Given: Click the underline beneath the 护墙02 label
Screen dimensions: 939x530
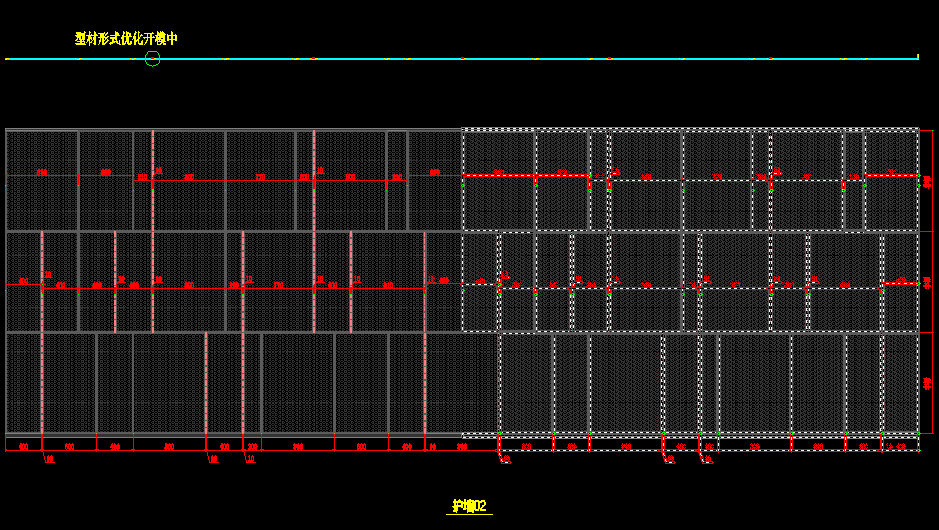Looking at the screenshot, I should coord(469,515).
